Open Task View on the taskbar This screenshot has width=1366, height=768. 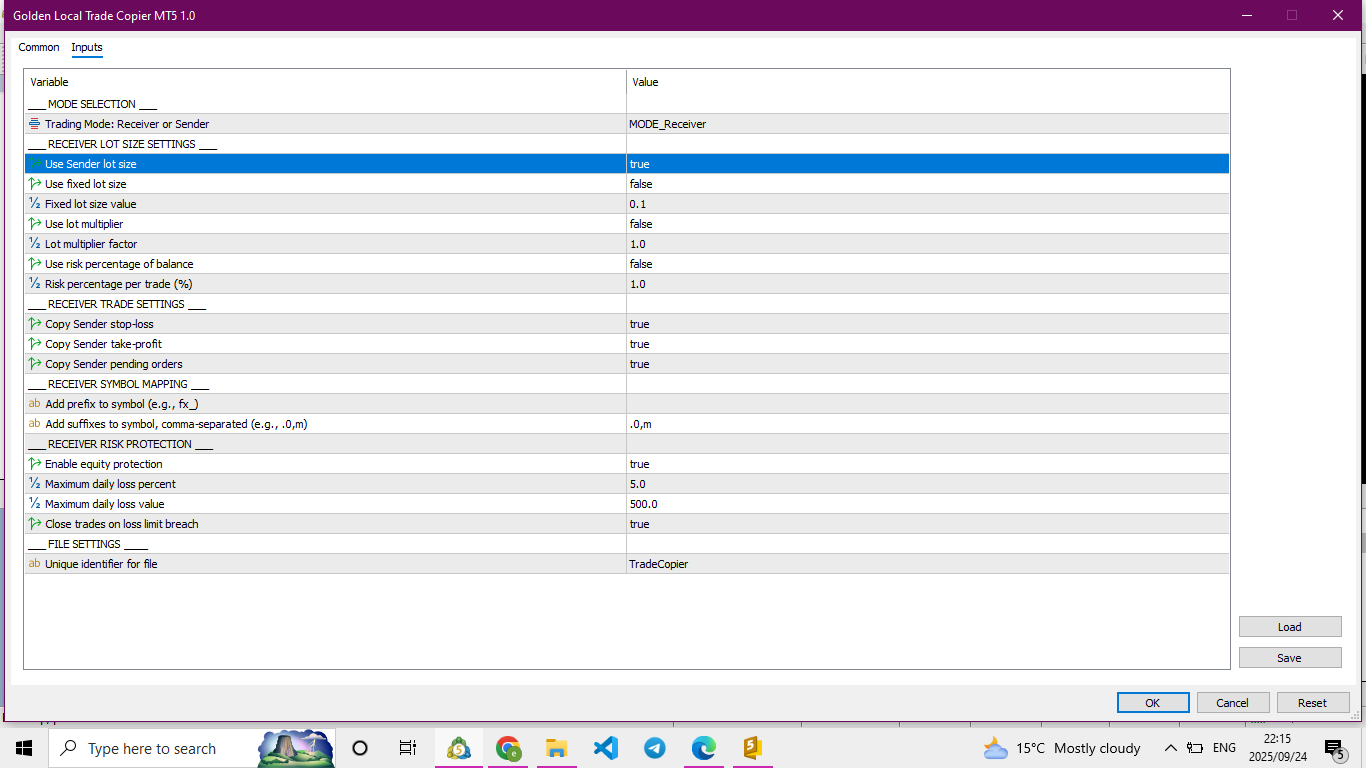coord(407,748)
